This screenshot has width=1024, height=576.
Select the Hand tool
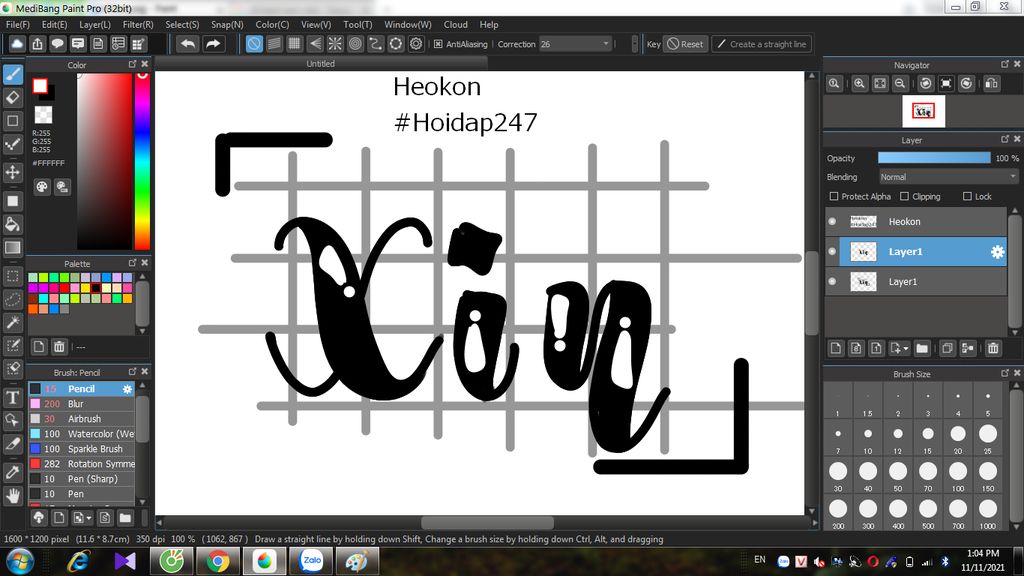[12, 495]
